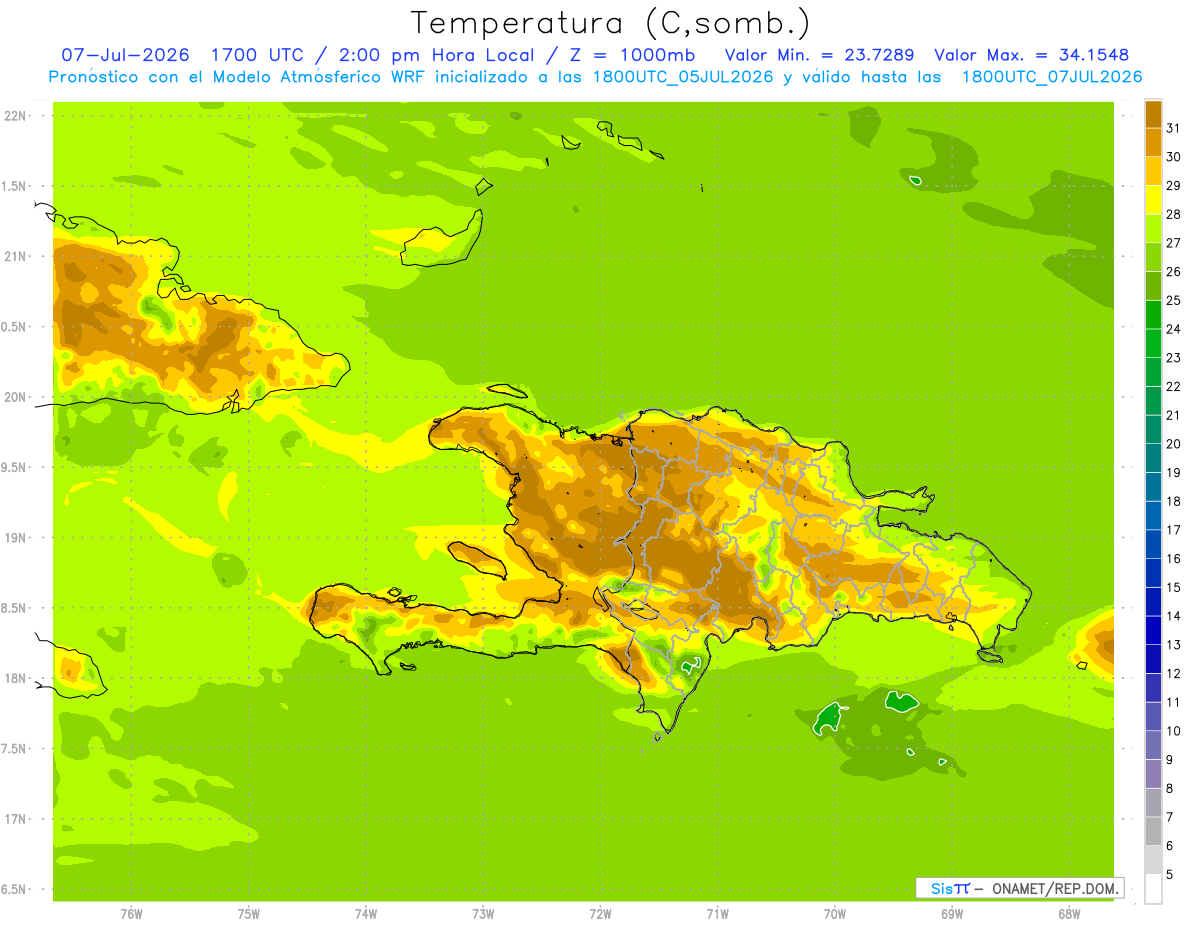1200x927 pixels.
Task: Click the latitude tick "9.5N"
Action: coord(14,468)
